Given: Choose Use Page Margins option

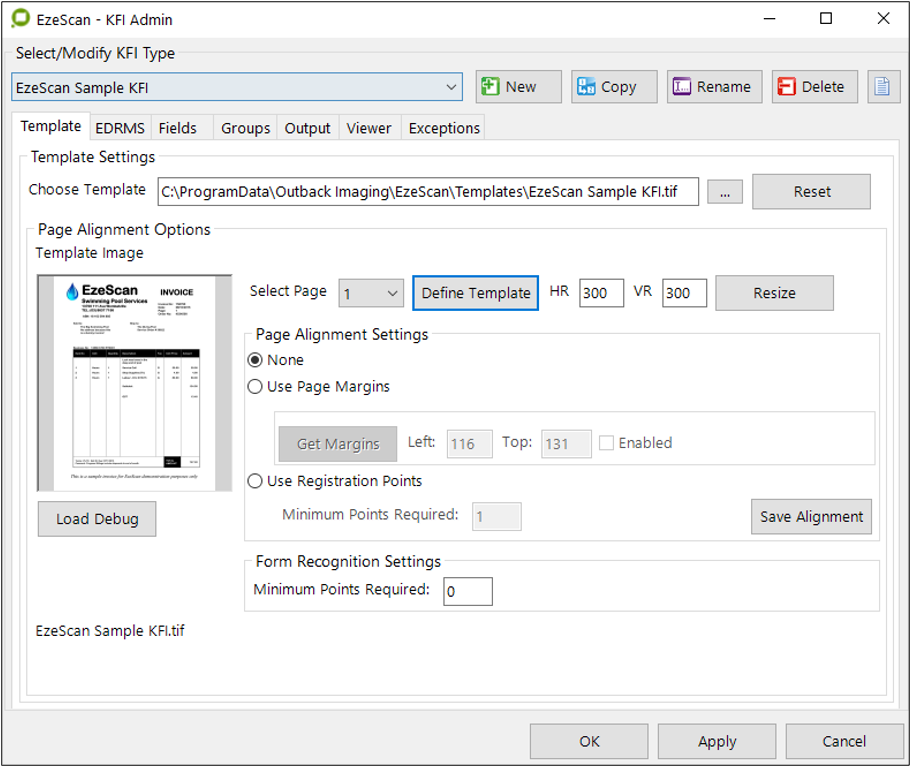Looking at the screenshot, I should tap(257, 386).
